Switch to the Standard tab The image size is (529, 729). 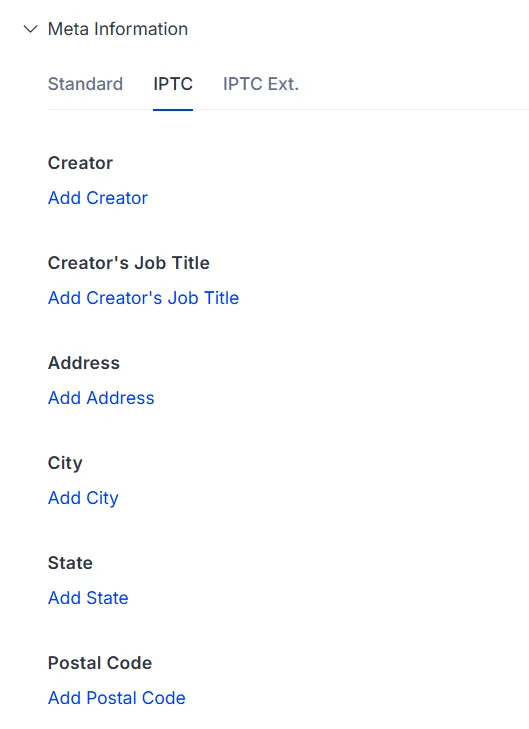[x=86, y=84]
